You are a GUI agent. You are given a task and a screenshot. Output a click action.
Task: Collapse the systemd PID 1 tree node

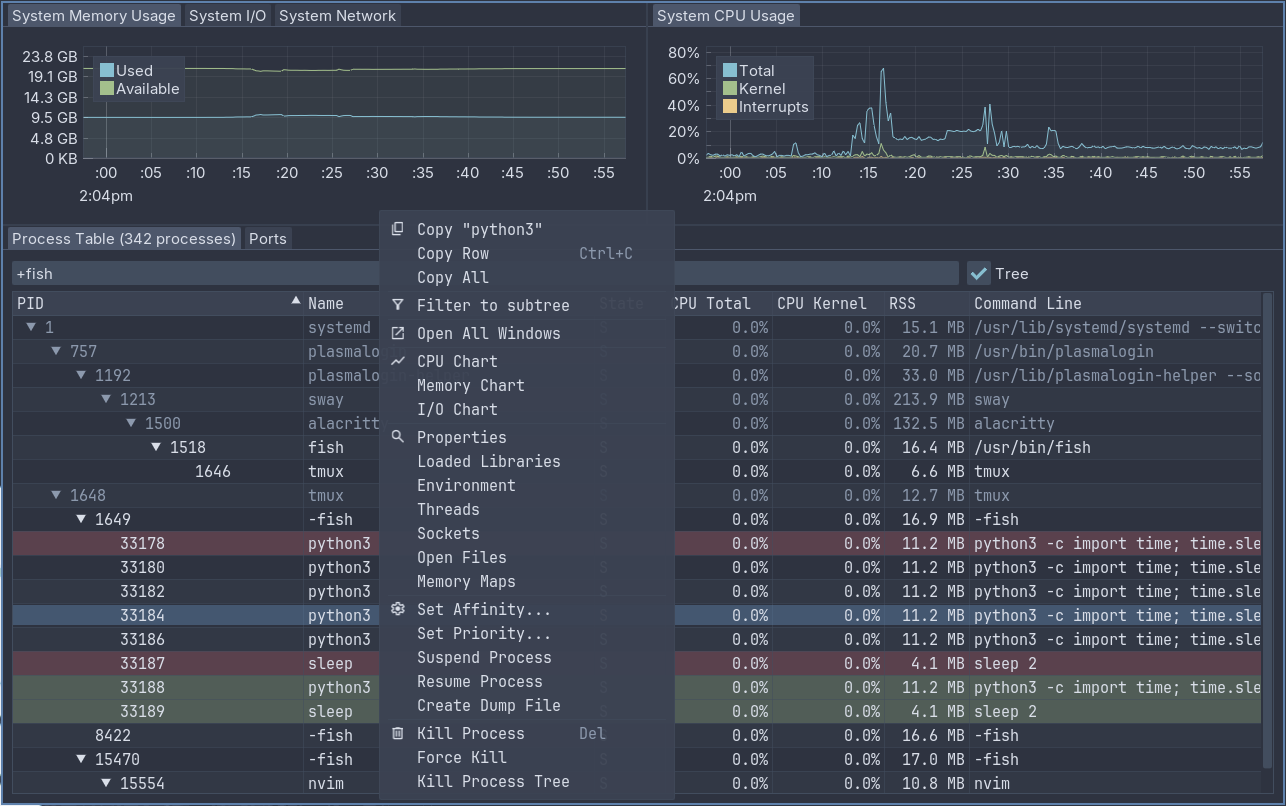pyautogui.click(x=31, y=327)
